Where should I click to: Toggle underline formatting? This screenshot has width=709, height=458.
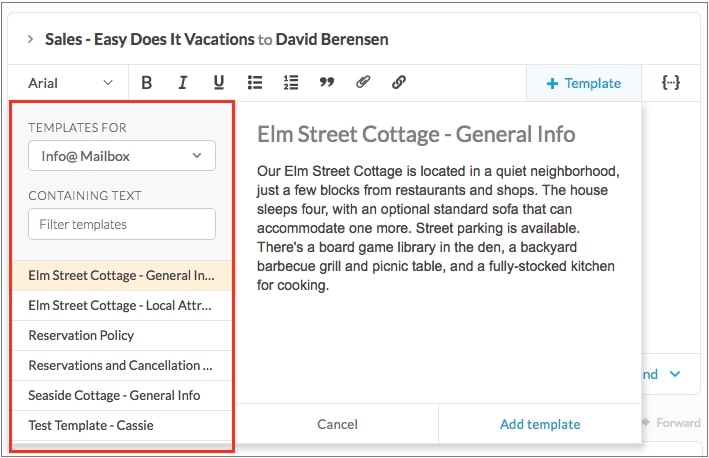click(x=219, y=83)
